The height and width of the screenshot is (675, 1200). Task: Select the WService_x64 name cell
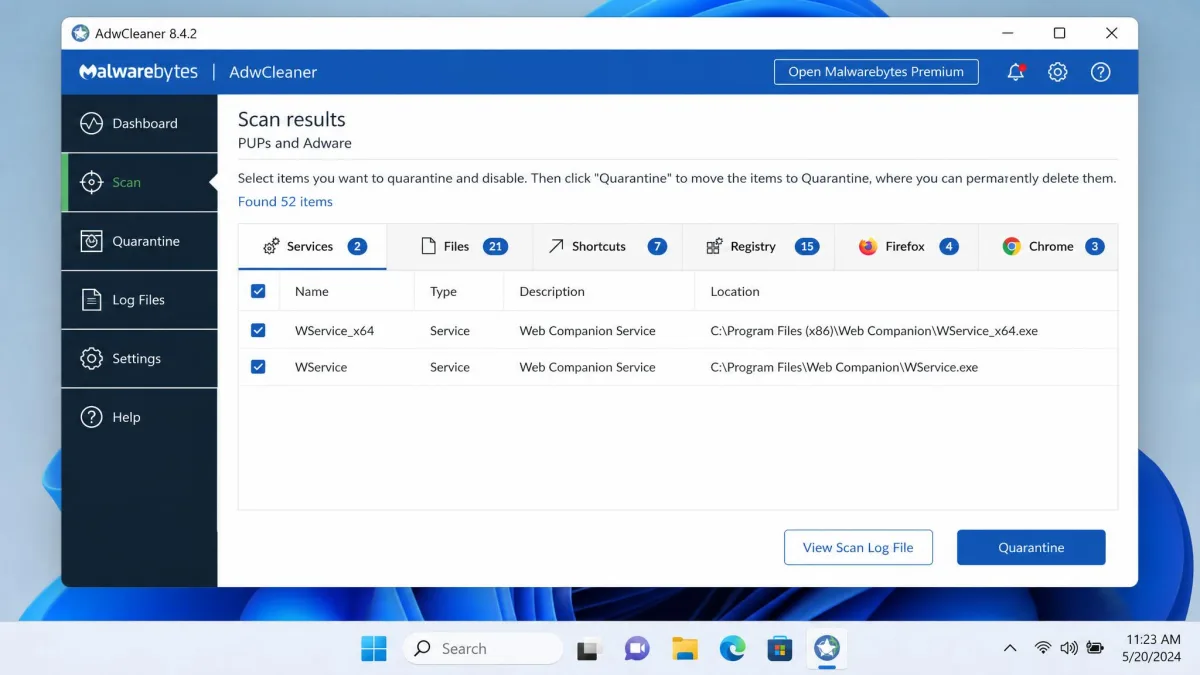(334, 331)
